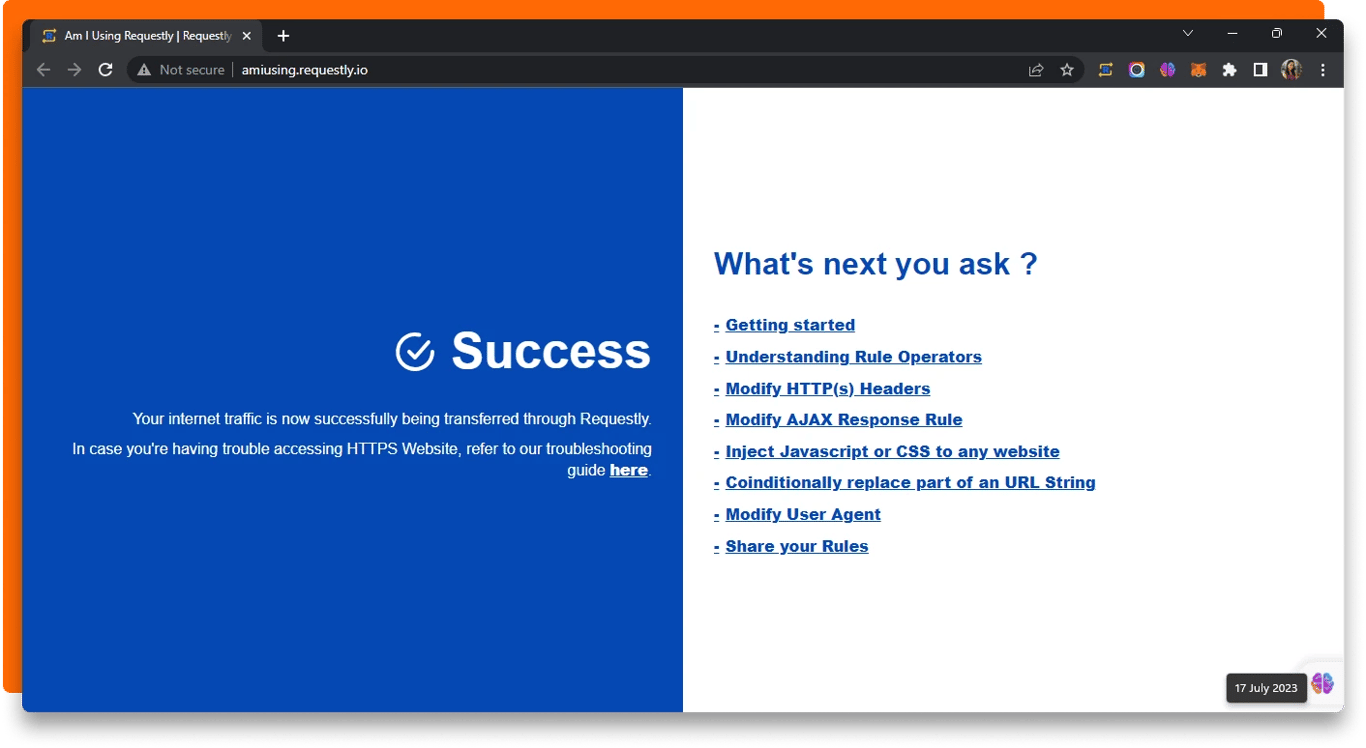Open the Modify User Agent link
The image size is (1366, 748).
[803, 515]
